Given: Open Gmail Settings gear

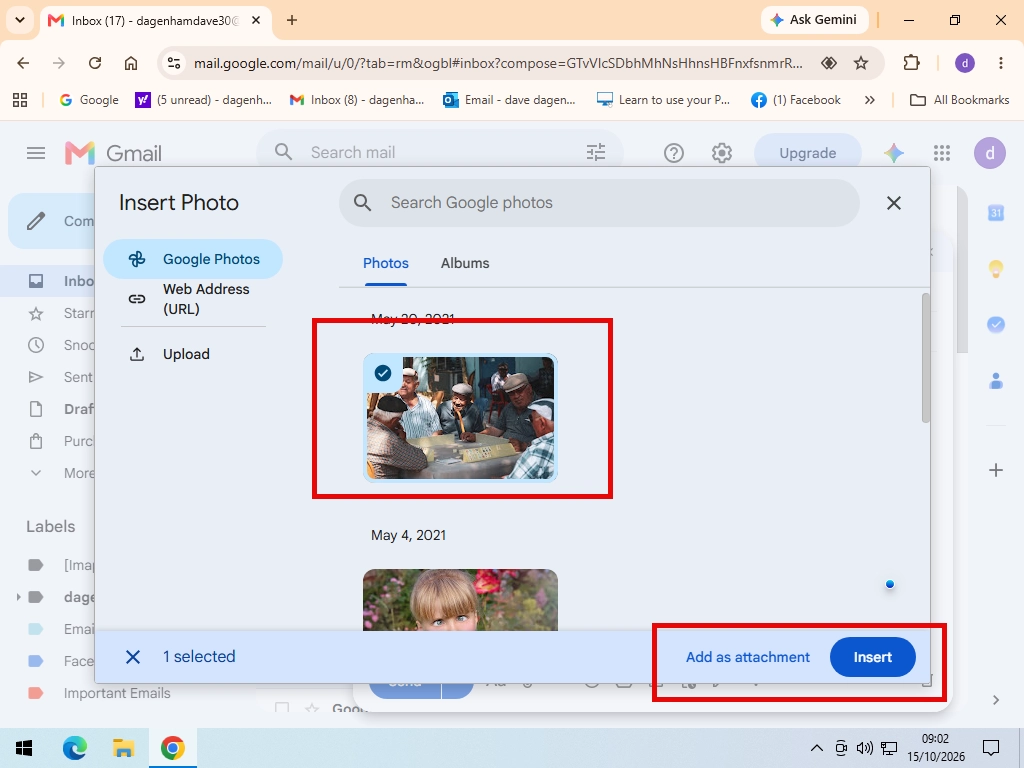Looking at the screenshot, I should click(x=722, y=153).
